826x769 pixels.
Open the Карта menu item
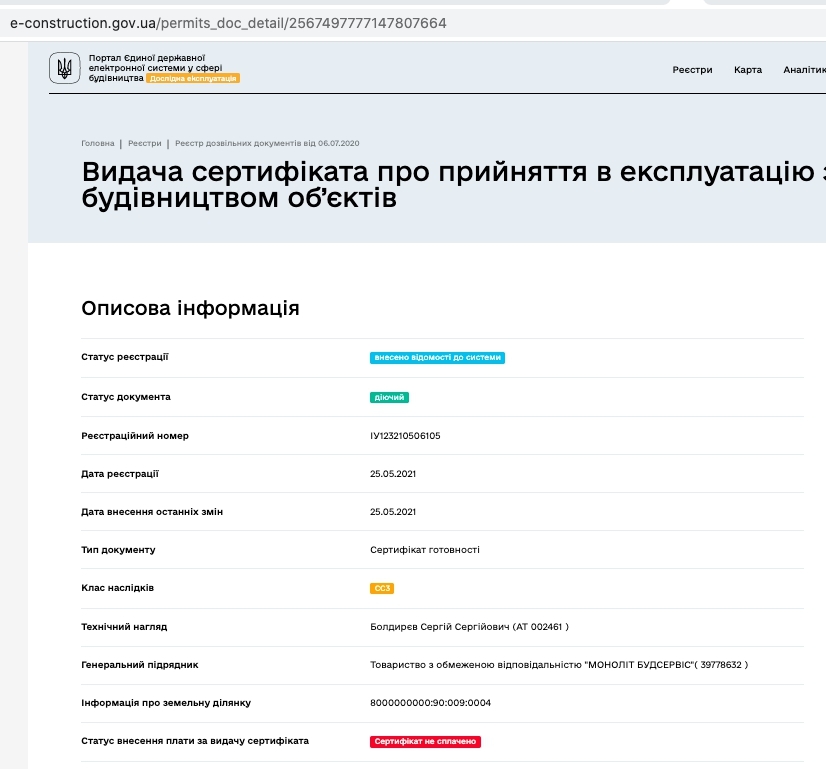(748, 70)
